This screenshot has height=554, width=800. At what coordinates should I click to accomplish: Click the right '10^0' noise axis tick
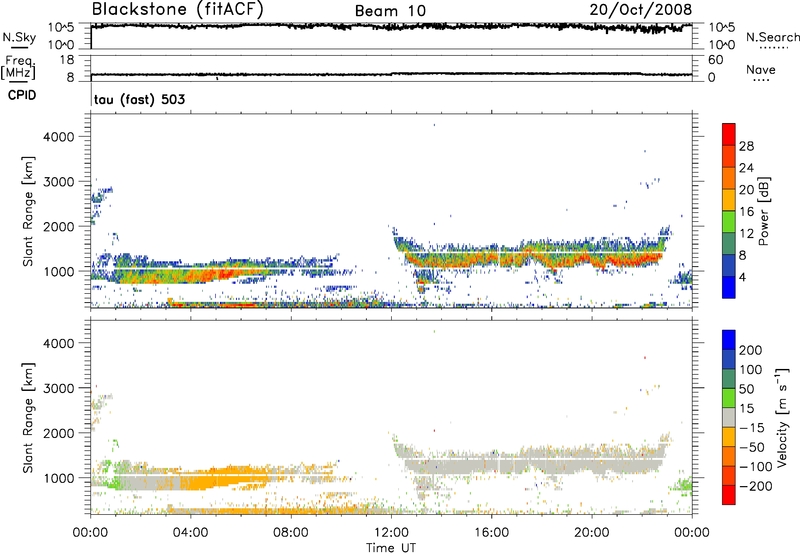[x=722, y=45]
